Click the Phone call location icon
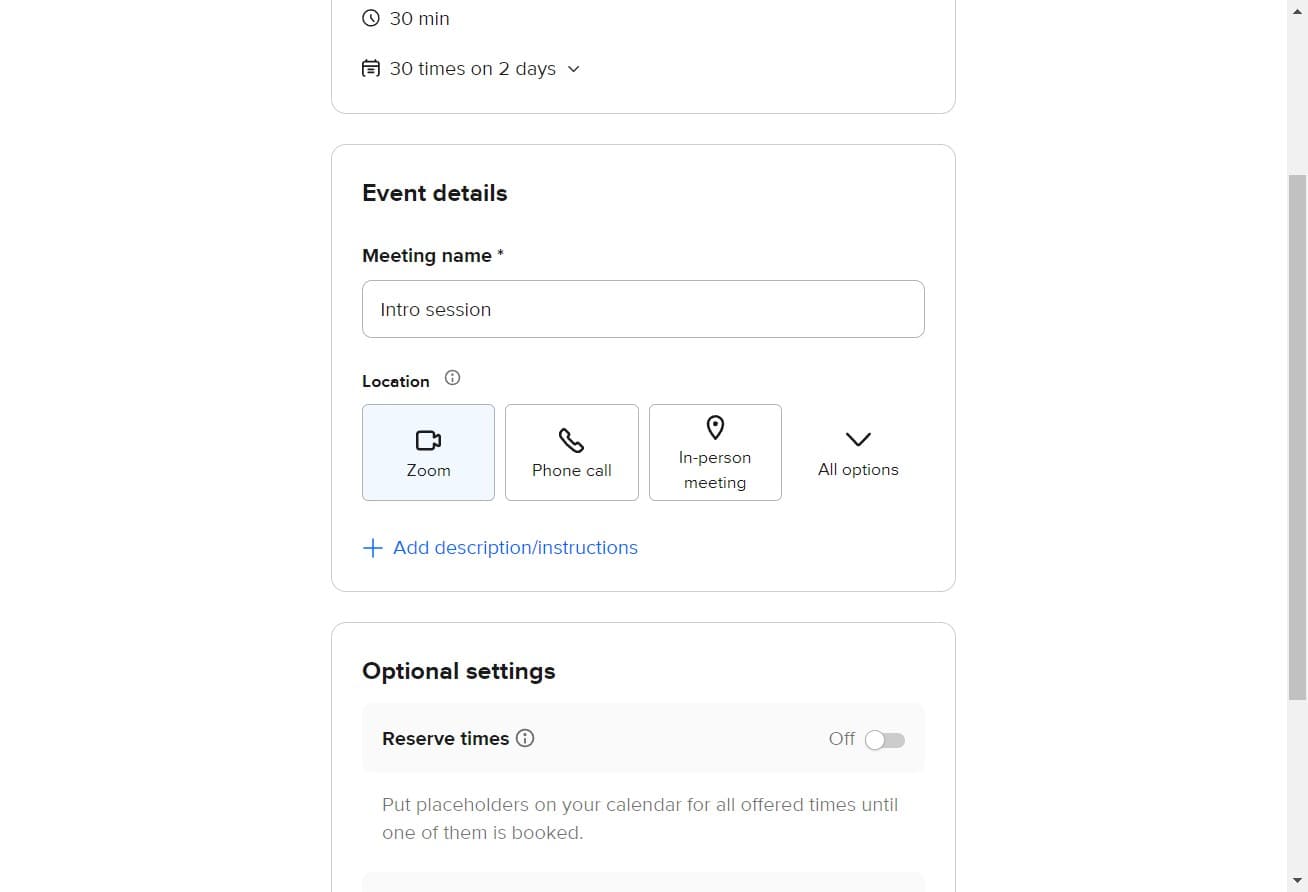The image size is (1308, 892). tap(571, 439)
